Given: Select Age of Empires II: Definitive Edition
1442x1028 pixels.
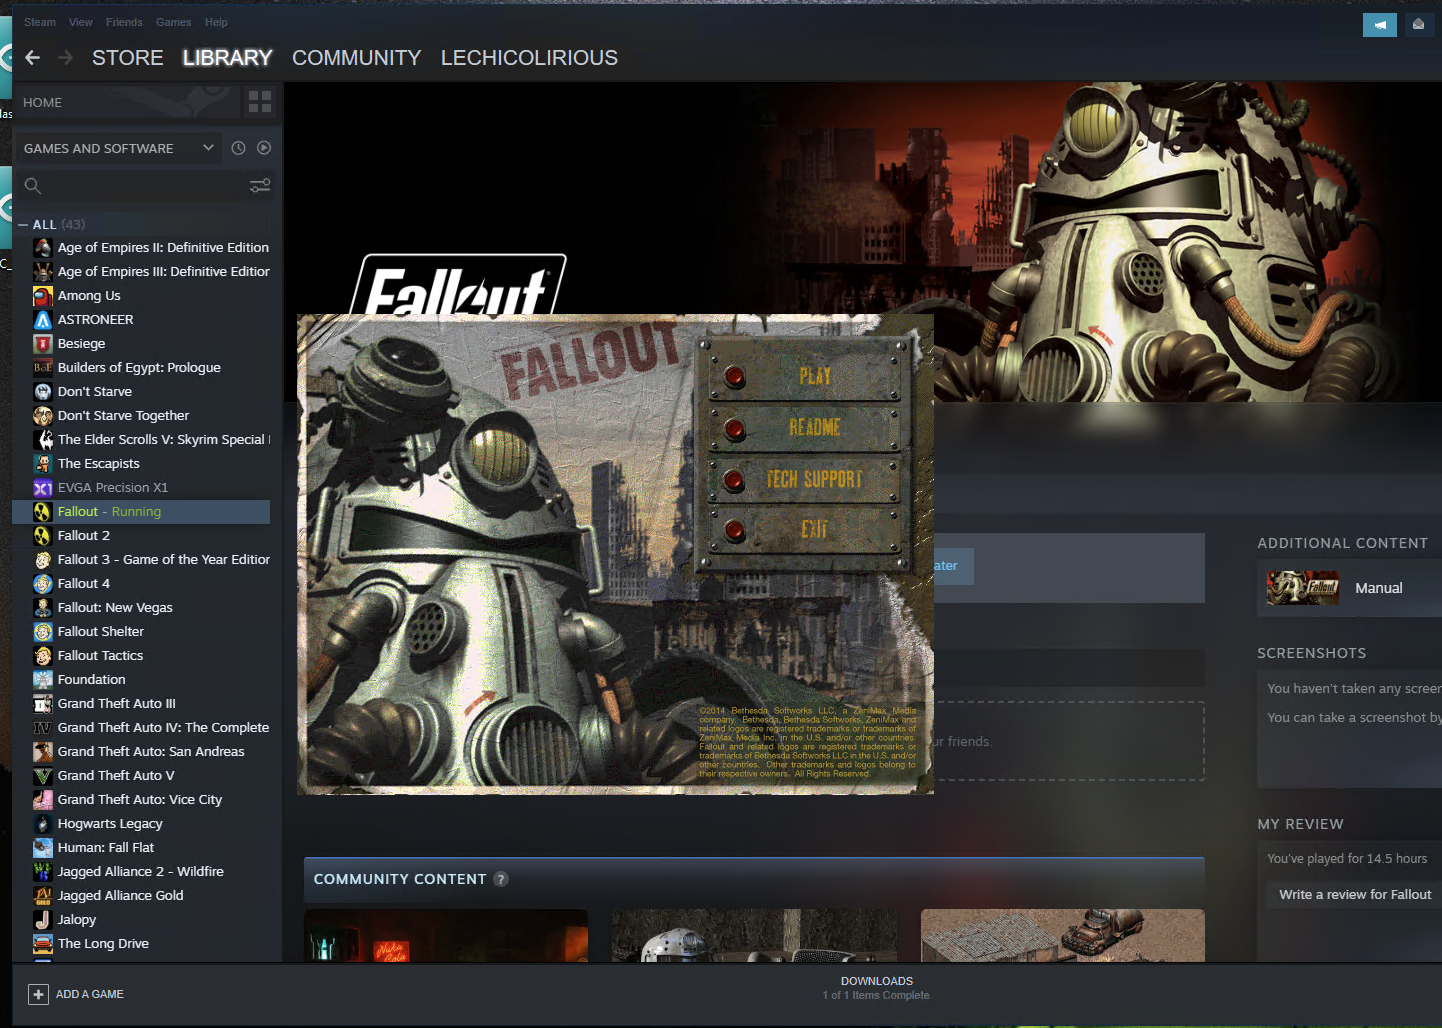Looking at the screenshot, I should (141, 248).
